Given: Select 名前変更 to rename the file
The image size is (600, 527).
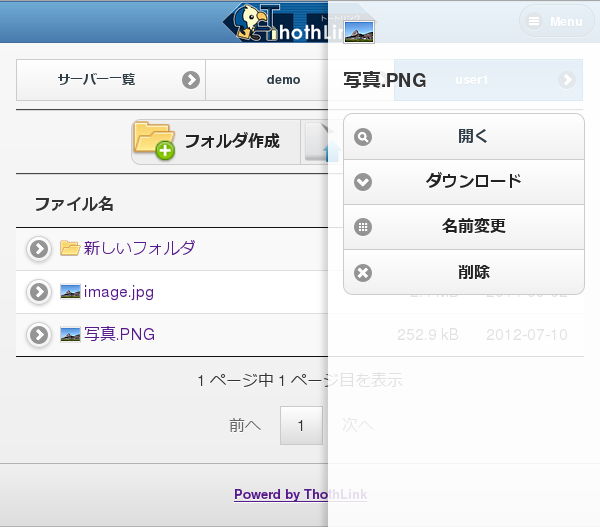Looking at the screenshot, I should 464,227.
